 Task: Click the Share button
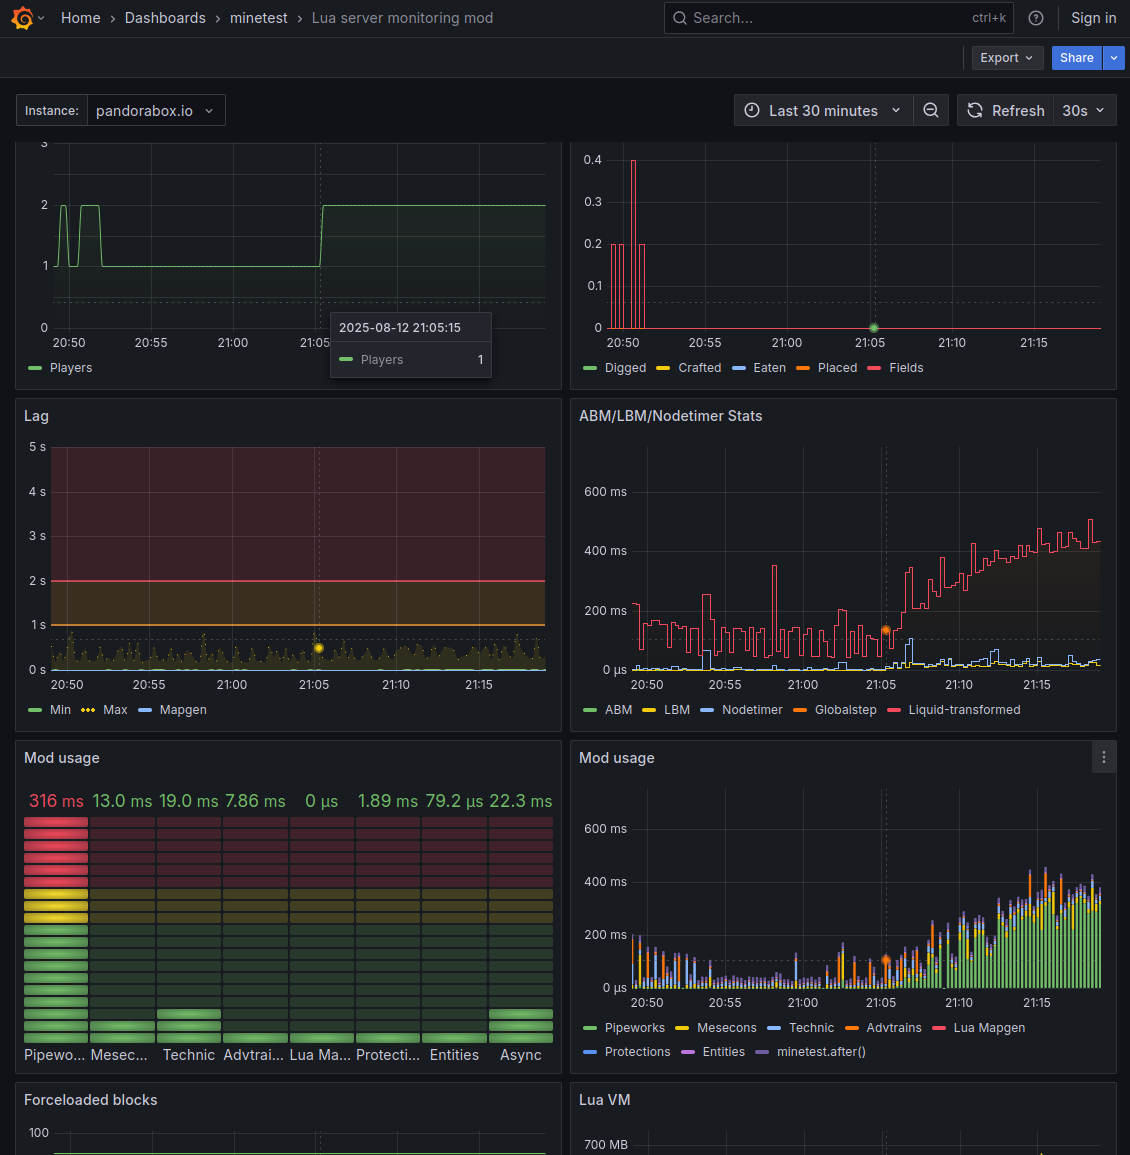1076,58
